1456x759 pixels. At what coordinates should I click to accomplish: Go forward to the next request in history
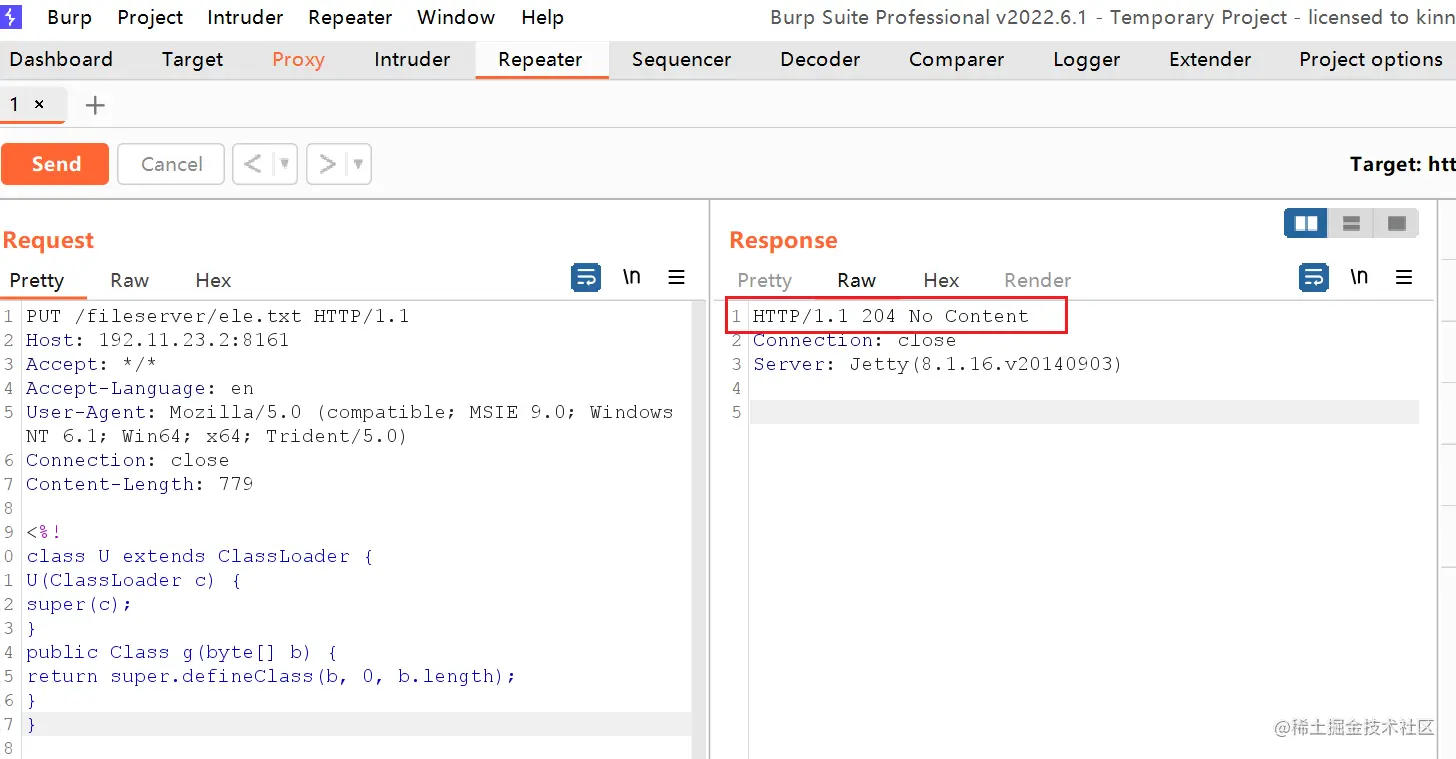point(327,164)
